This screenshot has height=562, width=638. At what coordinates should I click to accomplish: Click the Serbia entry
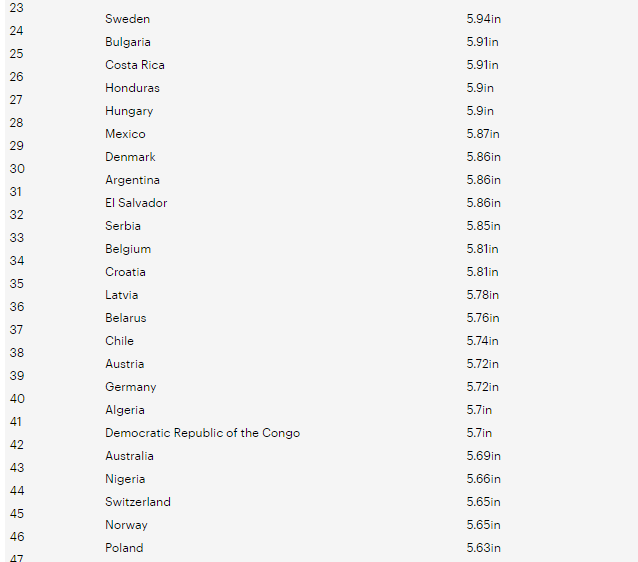pyautogui.click(x=123, y=226)
